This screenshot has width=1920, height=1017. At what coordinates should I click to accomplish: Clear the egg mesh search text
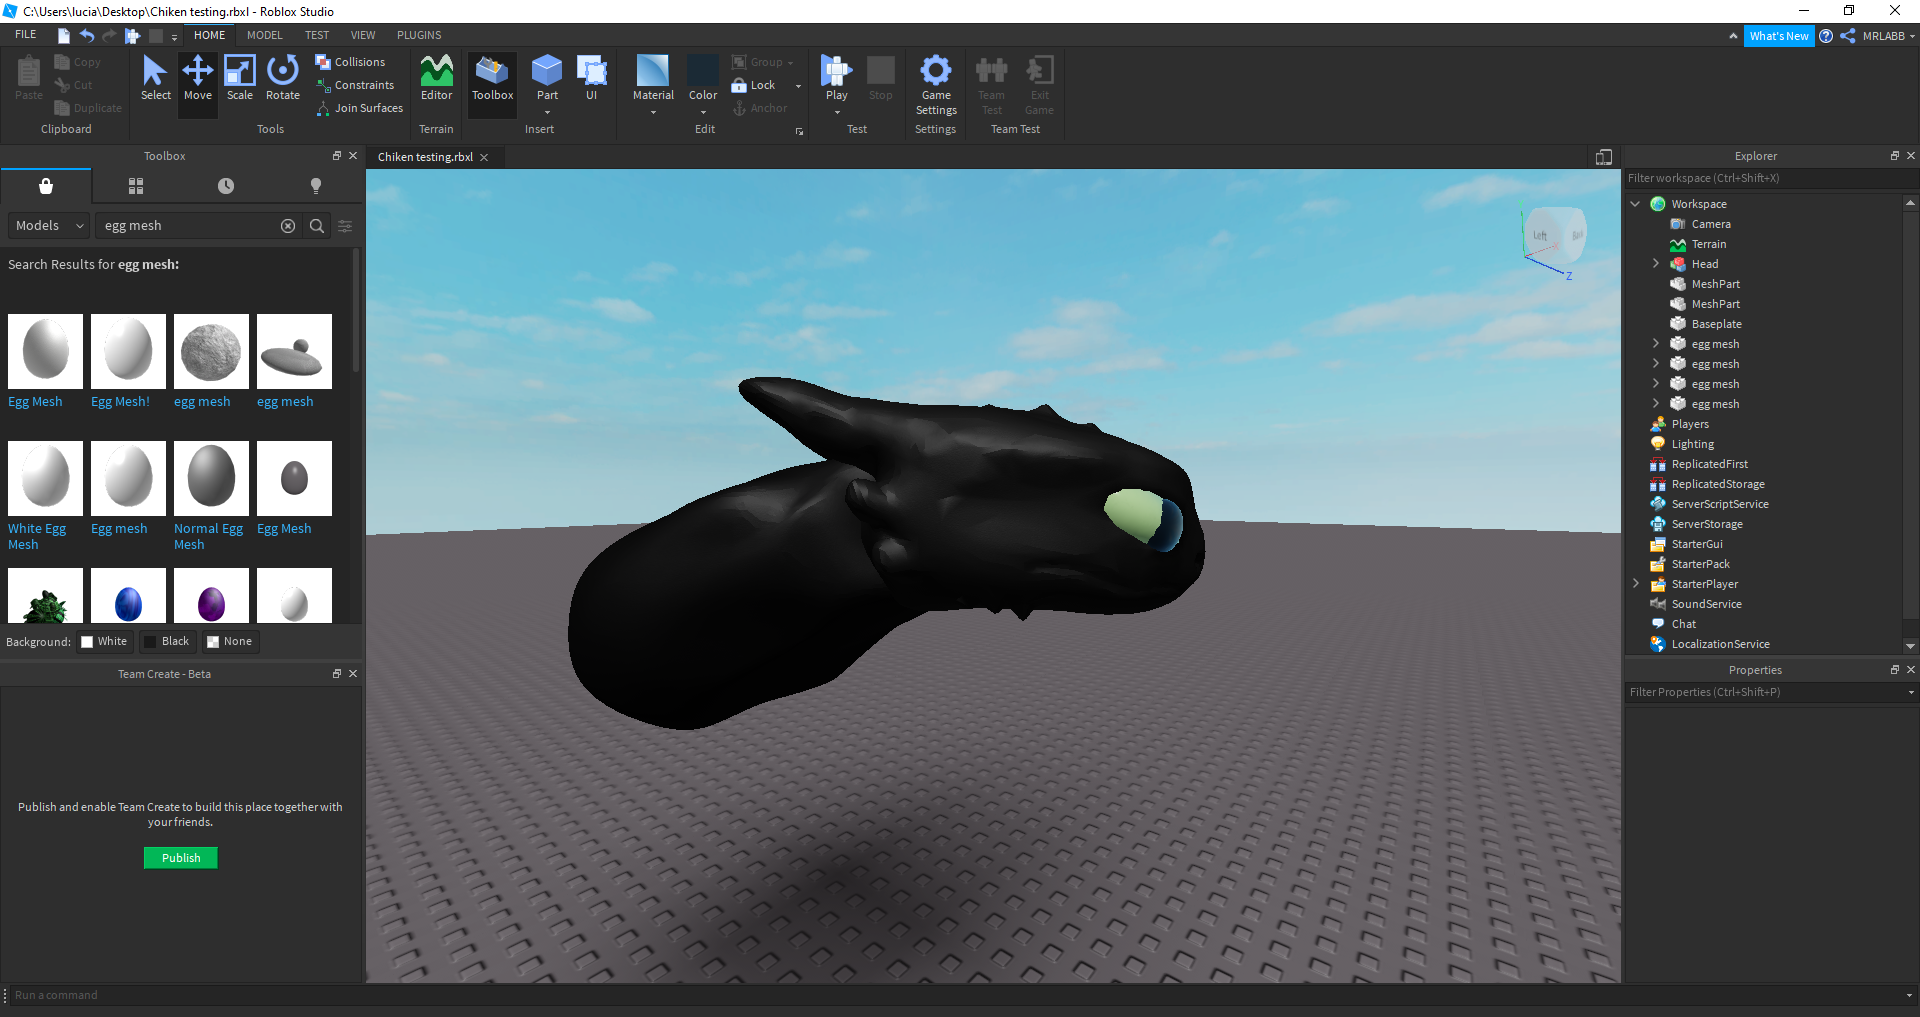pyautogui.click(x=288, y=226)
